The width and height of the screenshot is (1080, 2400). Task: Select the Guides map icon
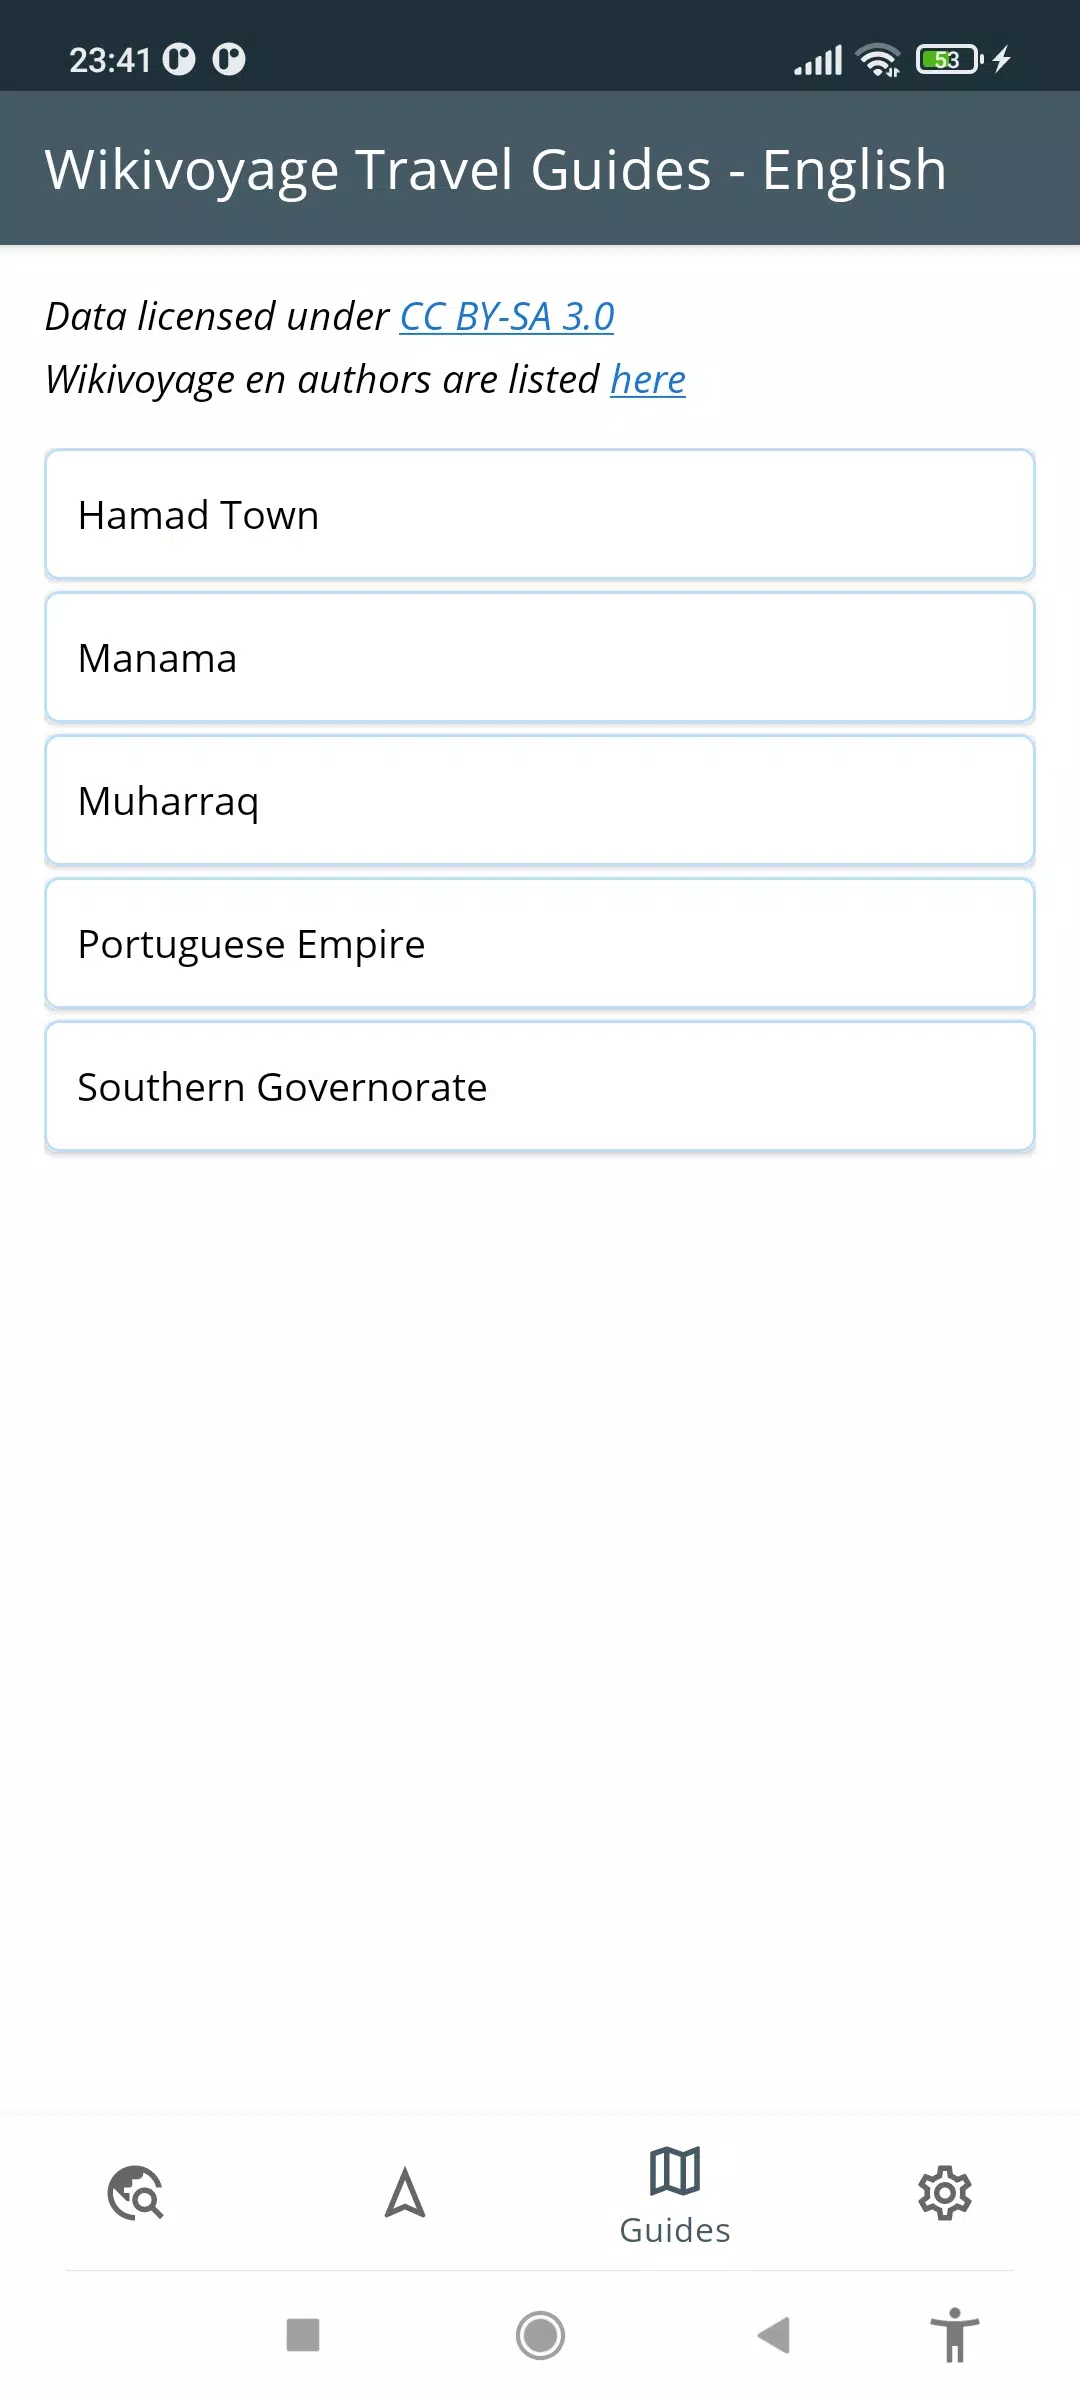click(675, 2171)
